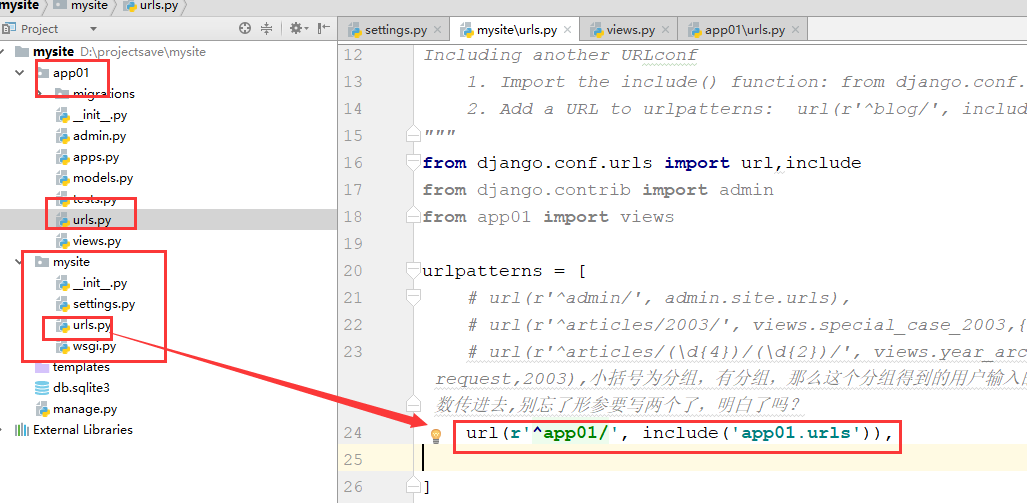Image resolution: width=1027 pixels, height=503 pixels.
Task: Click the fold end marker on line 26
Action: [413, 485]
